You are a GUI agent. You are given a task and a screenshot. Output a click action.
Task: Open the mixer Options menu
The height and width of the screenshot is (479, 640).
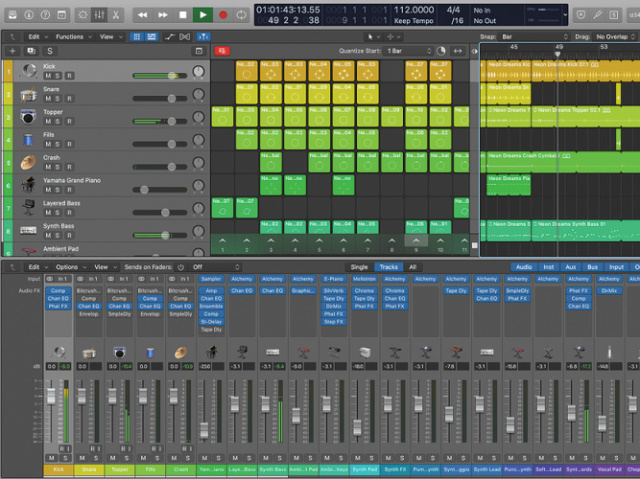tap(71, 267)
